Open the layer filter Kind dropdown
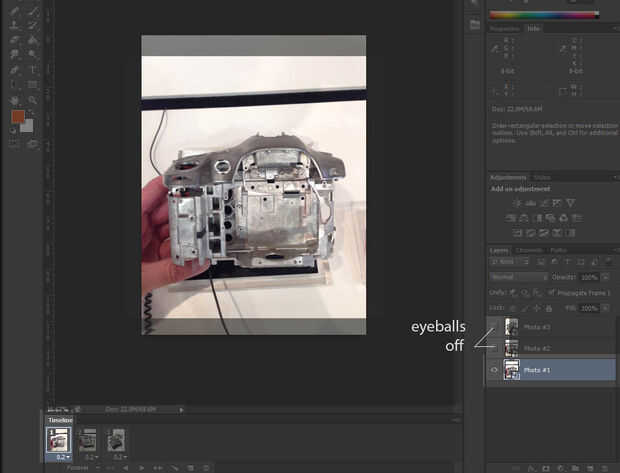This screenshot has width=620, height=473. pyautogui.click(x=510, y=261)
